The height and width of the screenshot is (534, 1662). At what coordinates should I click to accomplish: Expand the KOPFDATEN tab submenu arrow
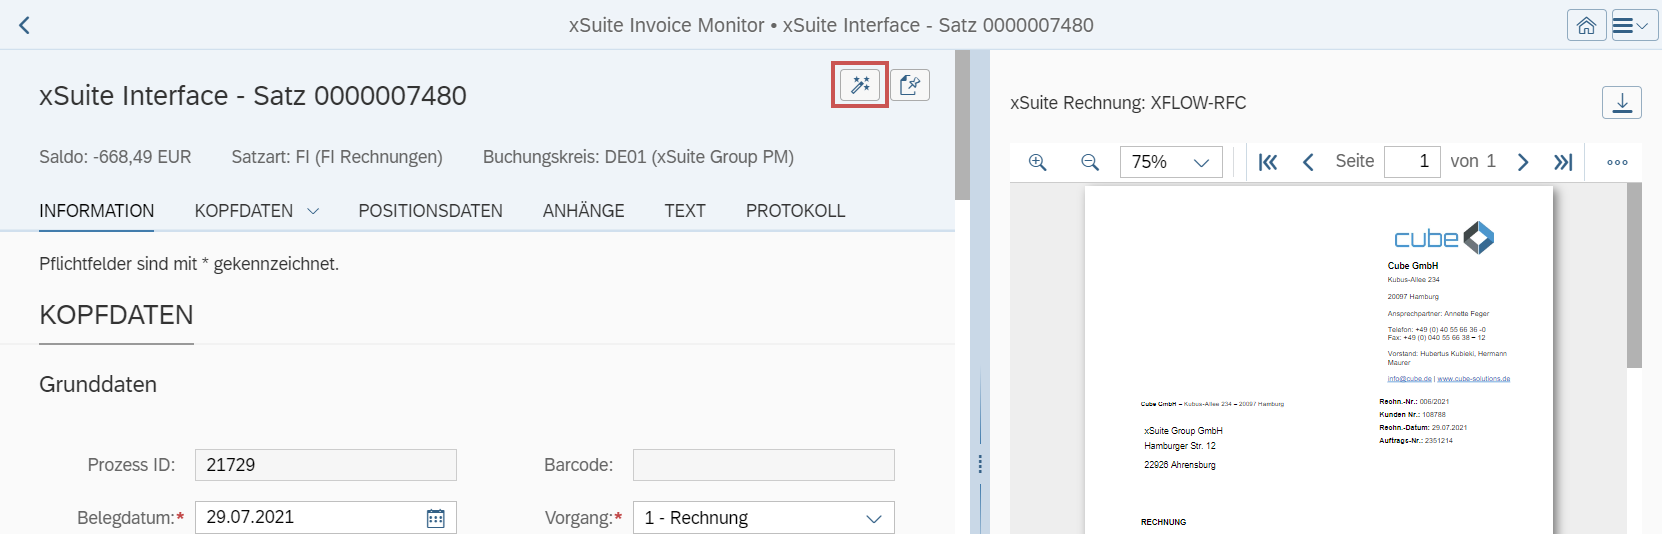tap(313, 211)
